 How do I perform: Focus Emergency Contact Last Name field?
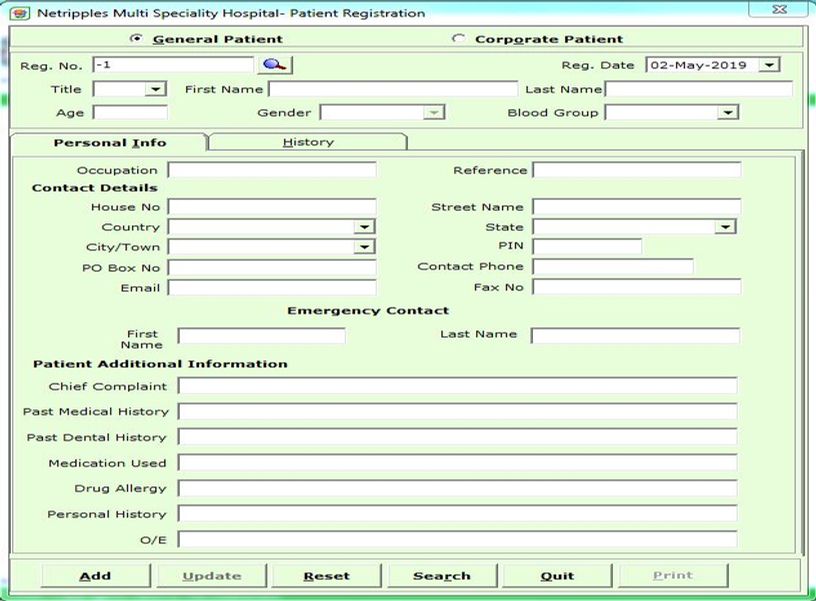coord(635,336)
